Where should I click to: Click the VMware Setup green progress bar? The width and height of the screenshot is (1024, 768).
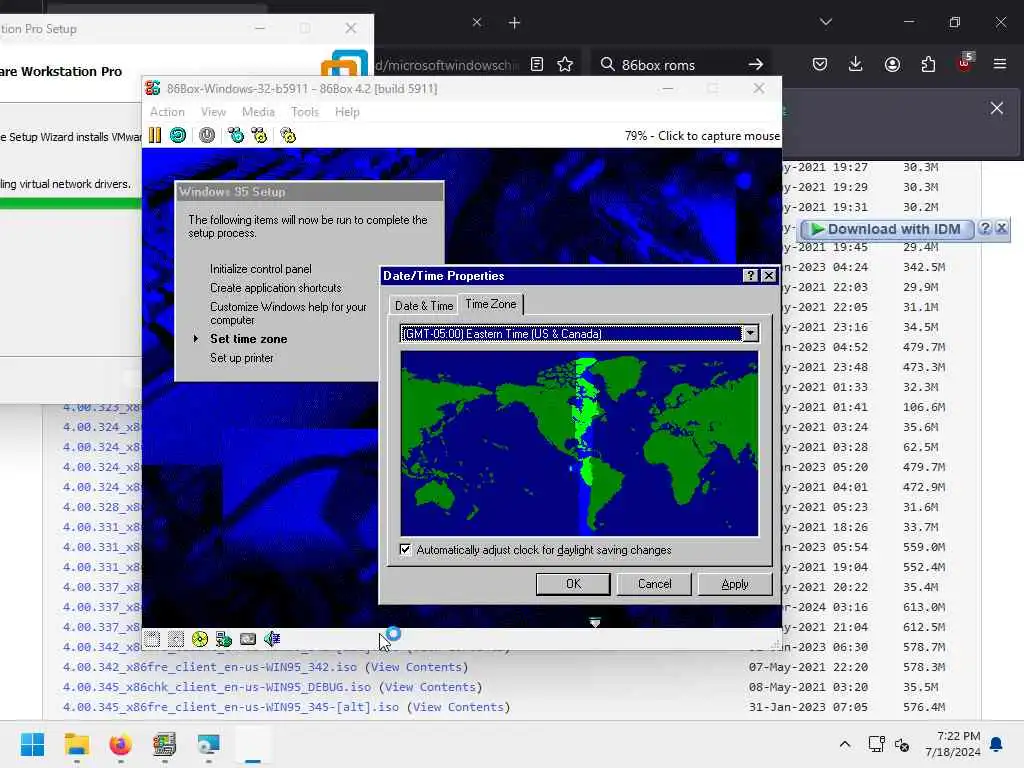pos(71,204)
